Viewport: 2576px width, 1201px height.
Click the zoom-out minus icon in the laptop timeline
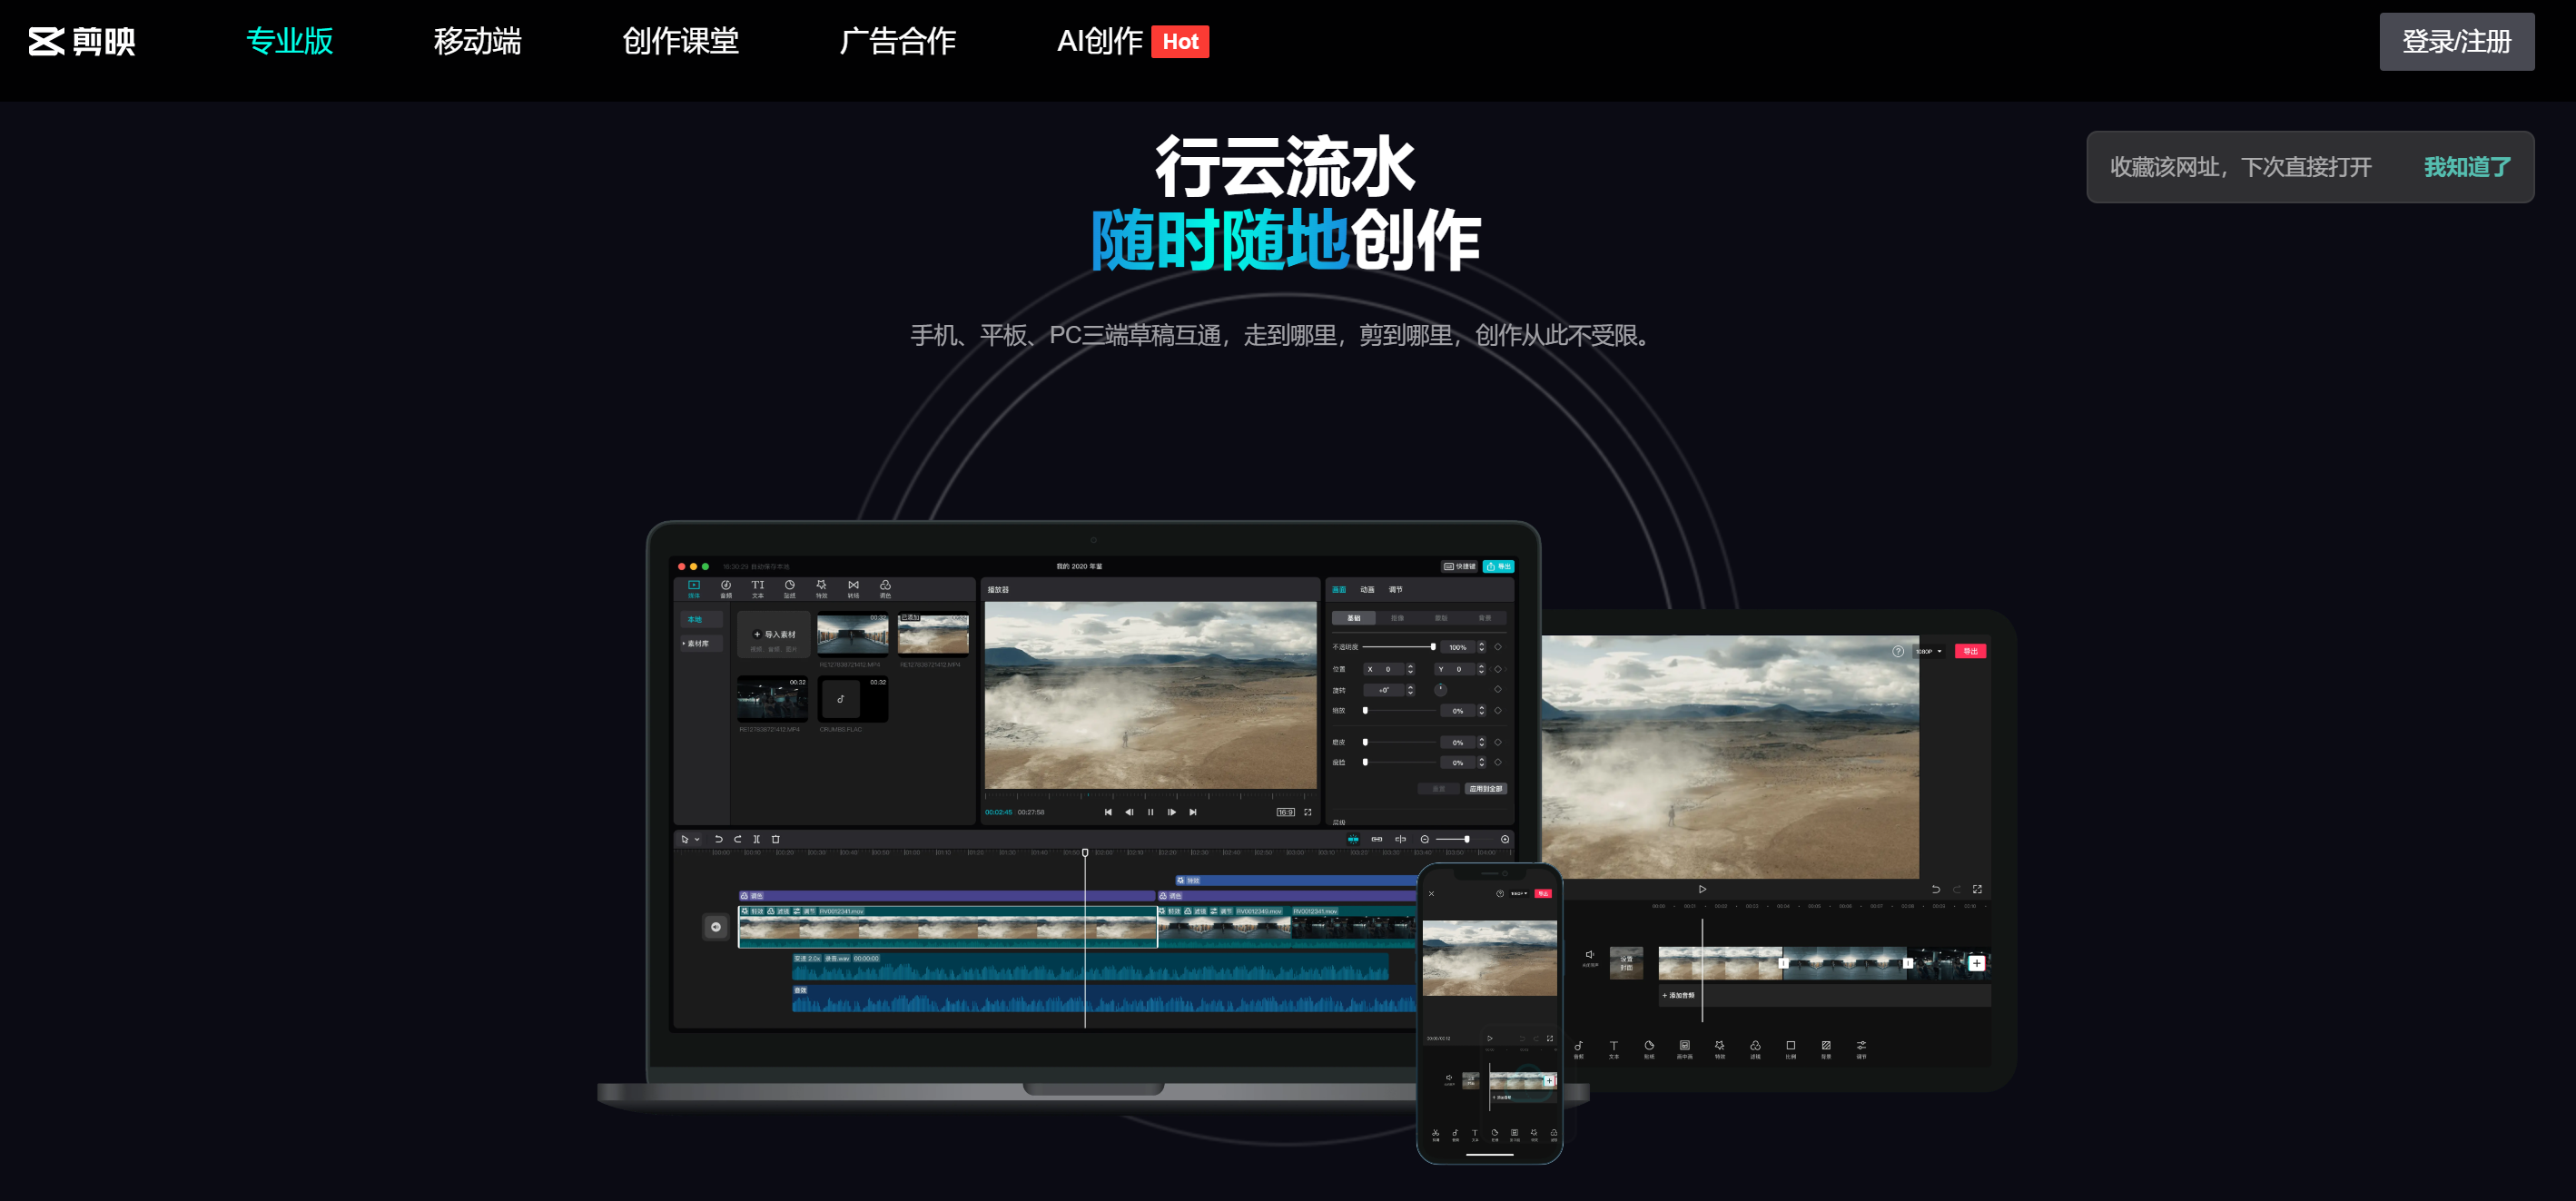(1425, 839)
